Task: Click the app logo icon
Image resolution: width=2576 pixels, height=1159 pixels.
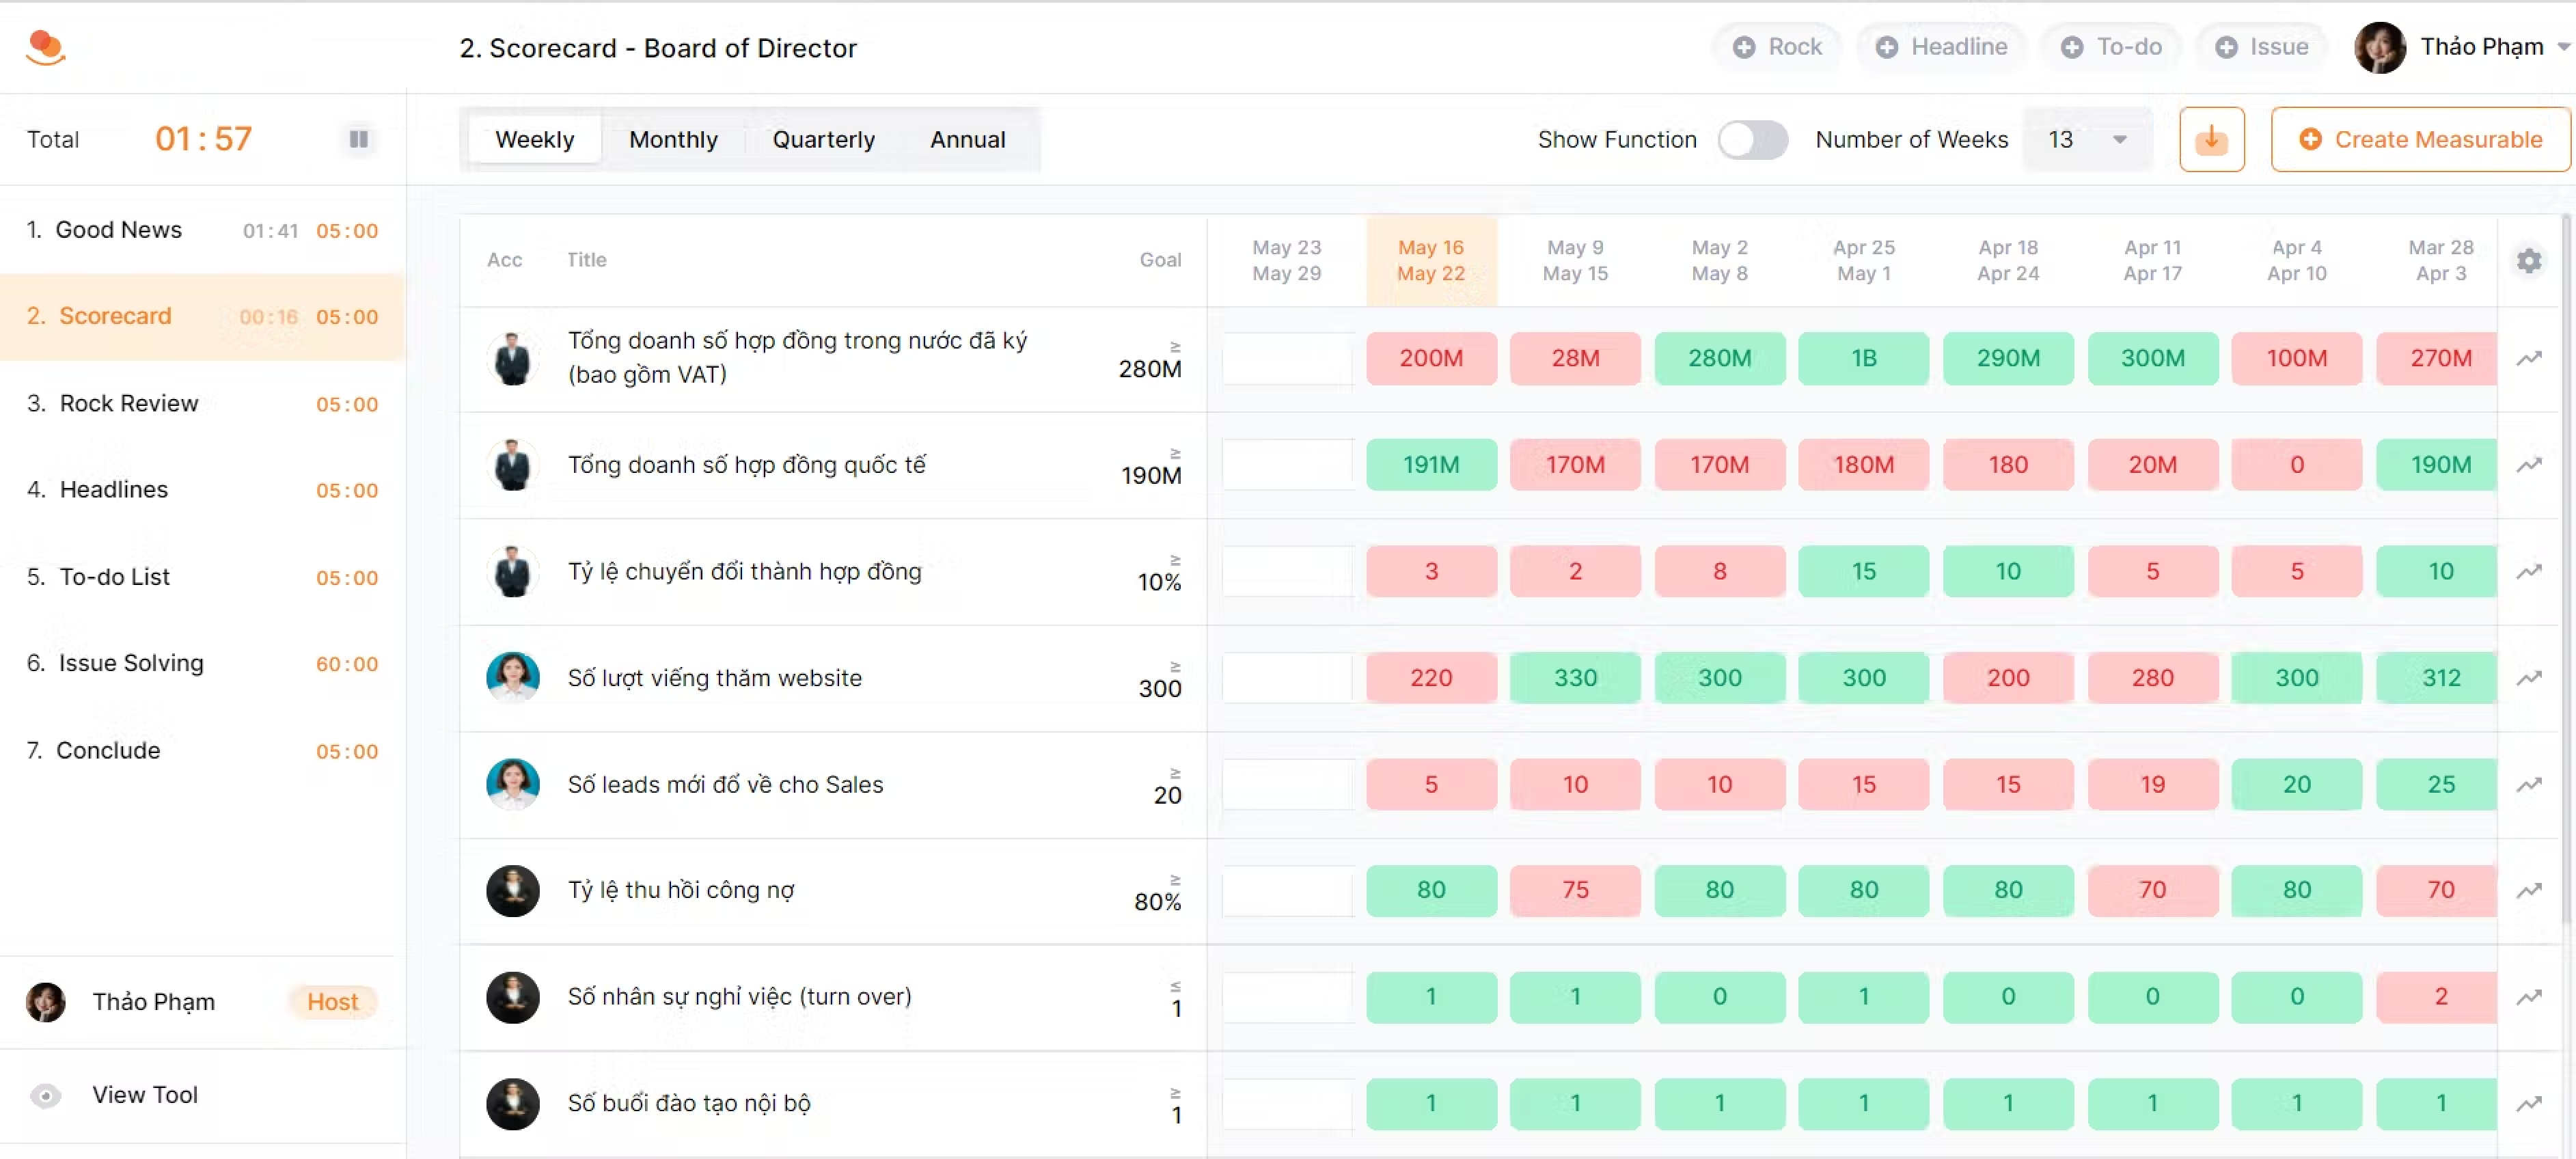Action: point(45,47)
